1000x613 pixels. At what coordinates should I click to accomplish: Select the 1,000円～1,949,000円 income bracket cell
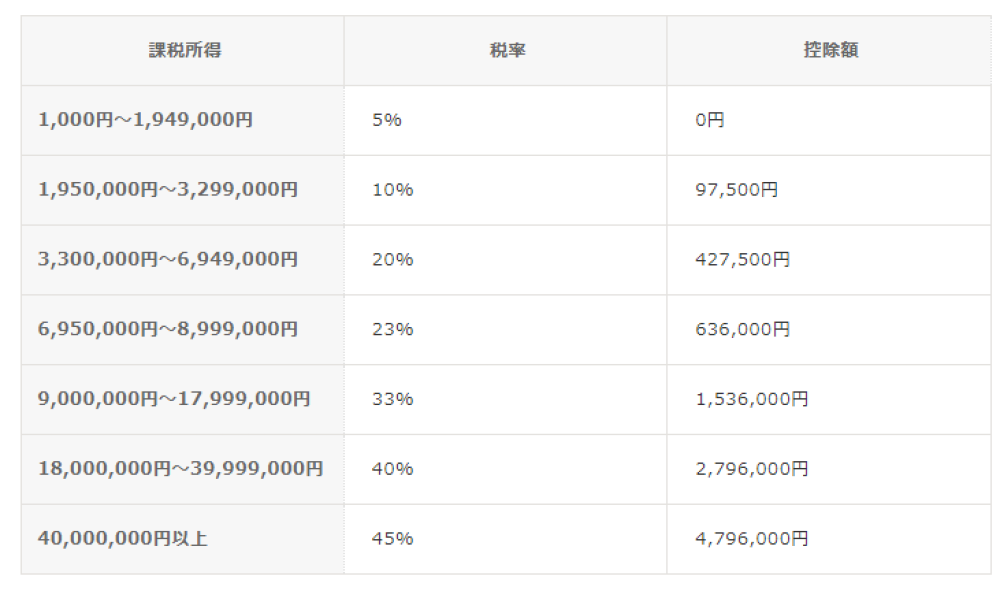tap(183, 121)
